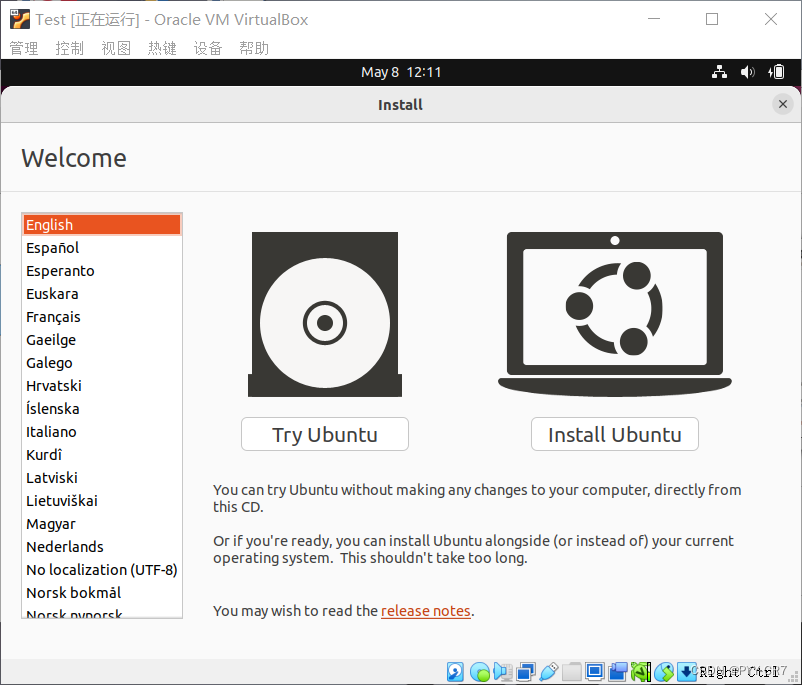Close the Install dialog with the X

click(x=782, y=104)
